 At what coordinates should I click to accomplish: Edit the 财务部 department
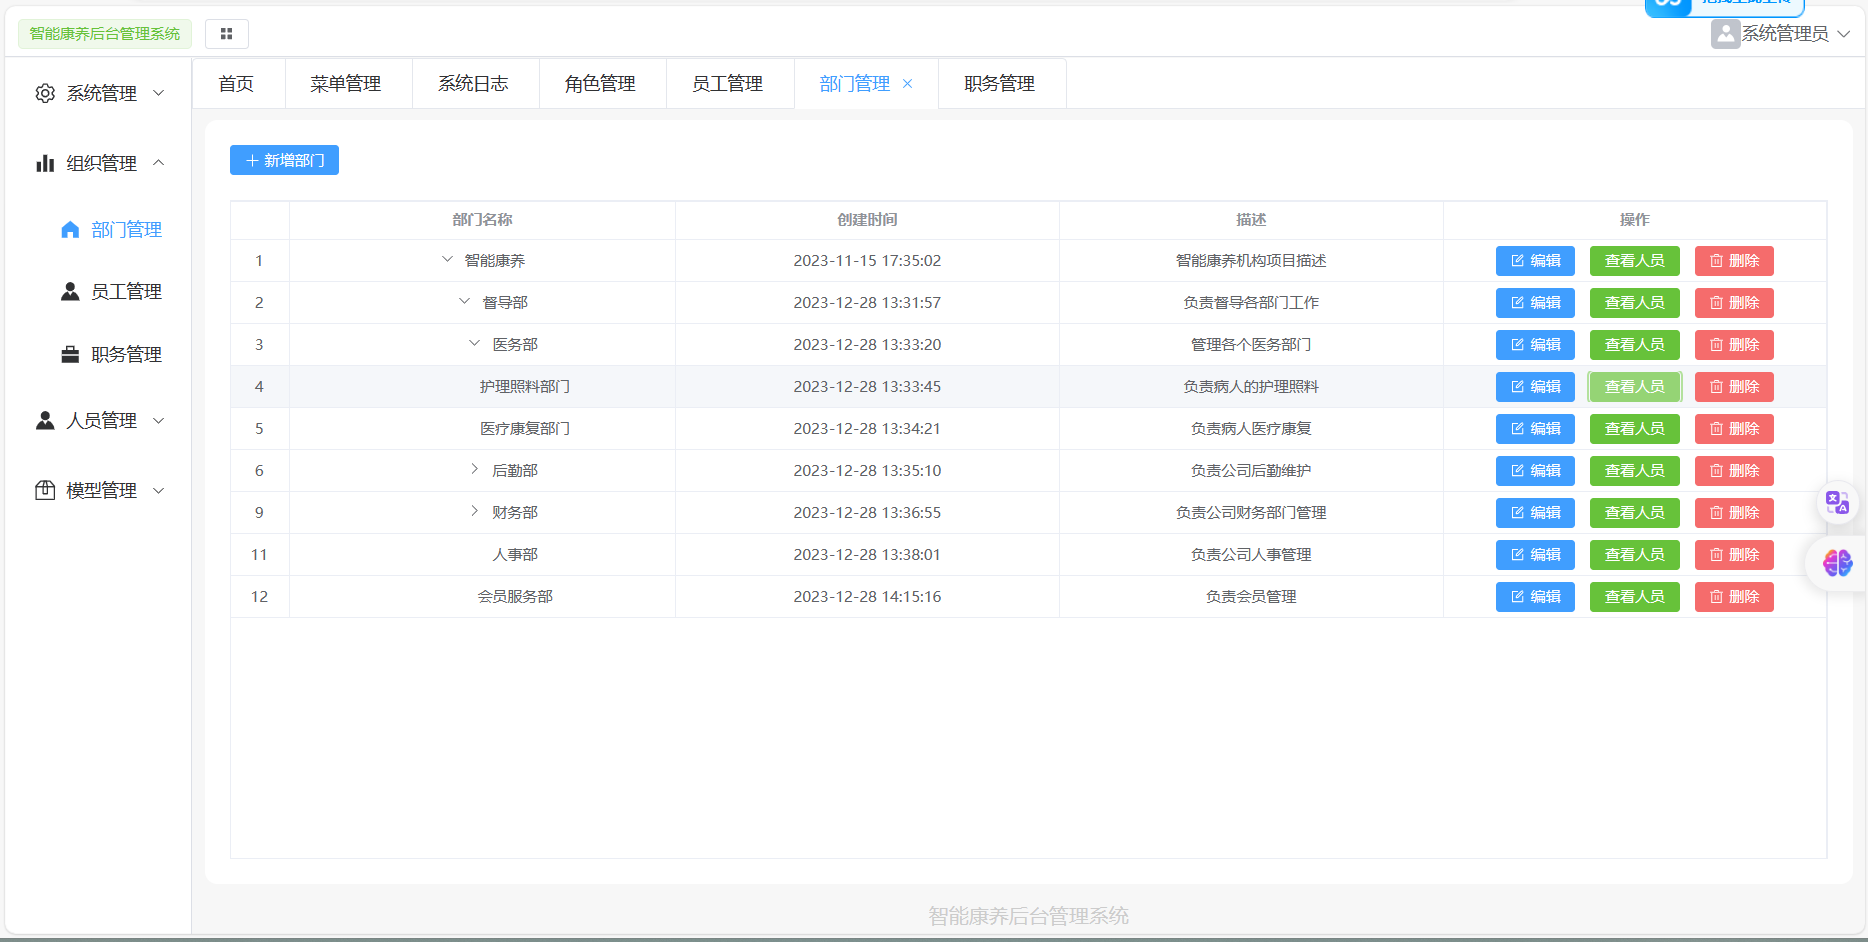point(1535,513)
